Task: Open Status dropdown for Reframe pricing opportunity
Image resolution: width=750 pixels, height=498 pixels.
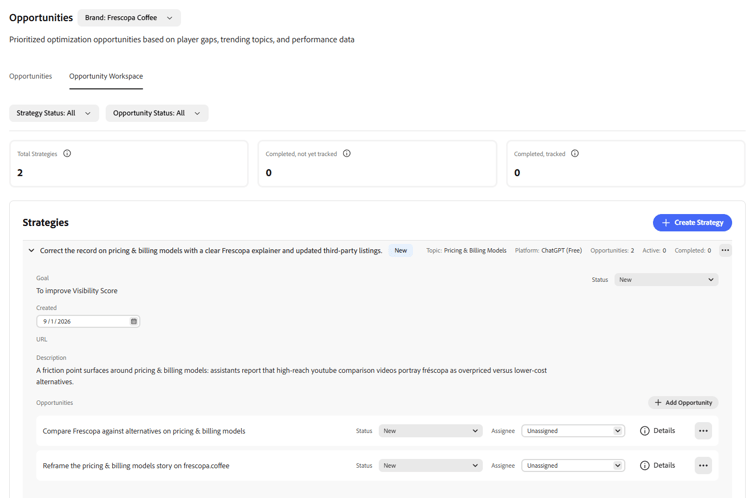Action: (x=430, y=465)
